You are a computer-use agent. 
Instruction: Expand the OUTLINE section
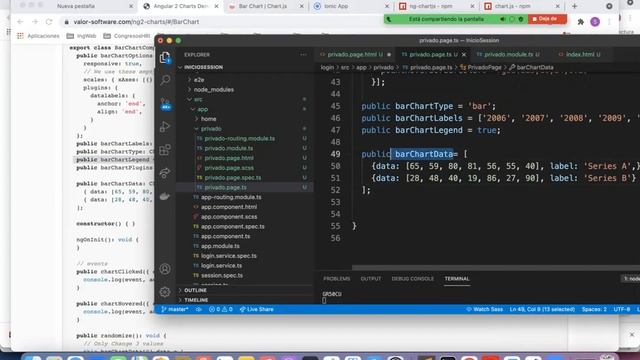click(x=195, y=290)
